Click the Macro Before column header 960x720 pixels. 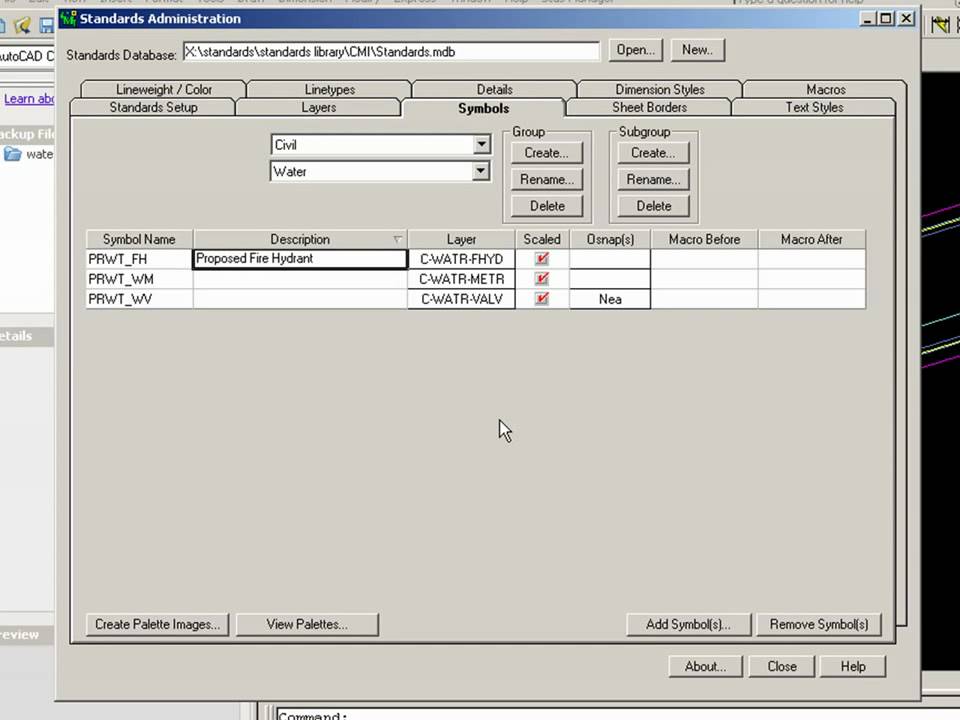[704, 239]
